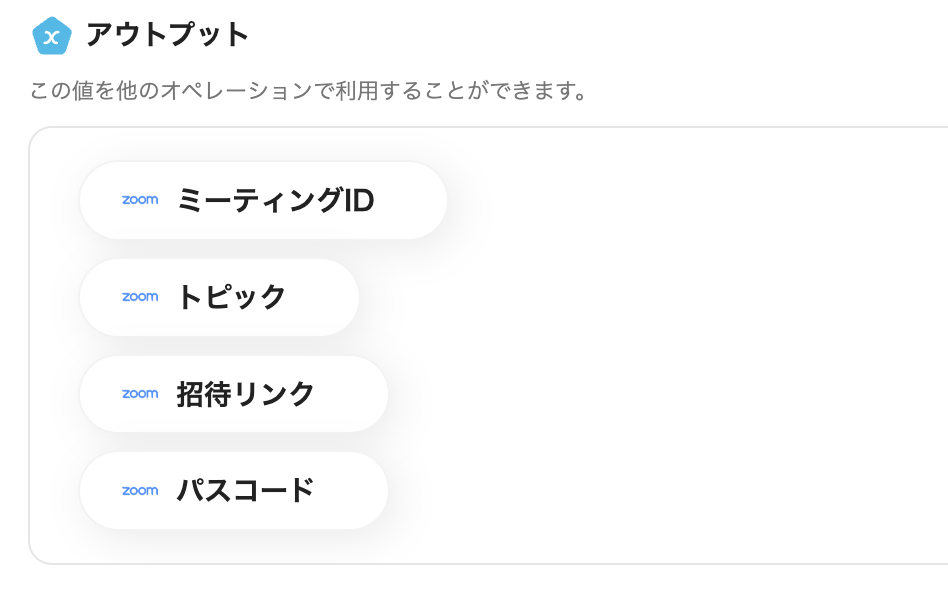Click the Zoom logo in the ミーティングID chip
Viewport: 948px width, 614px height.
[x=140, y=200]
